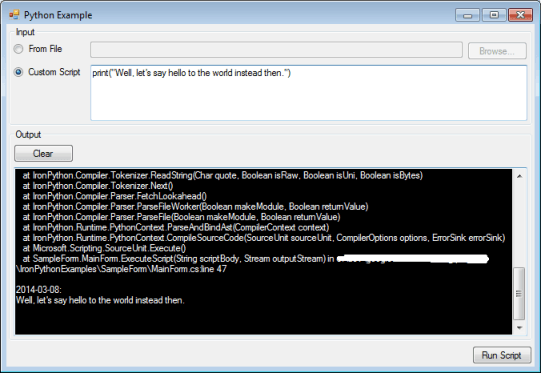
Task: Click the output scrollbar thumb
Action: (x=519, y=294)
